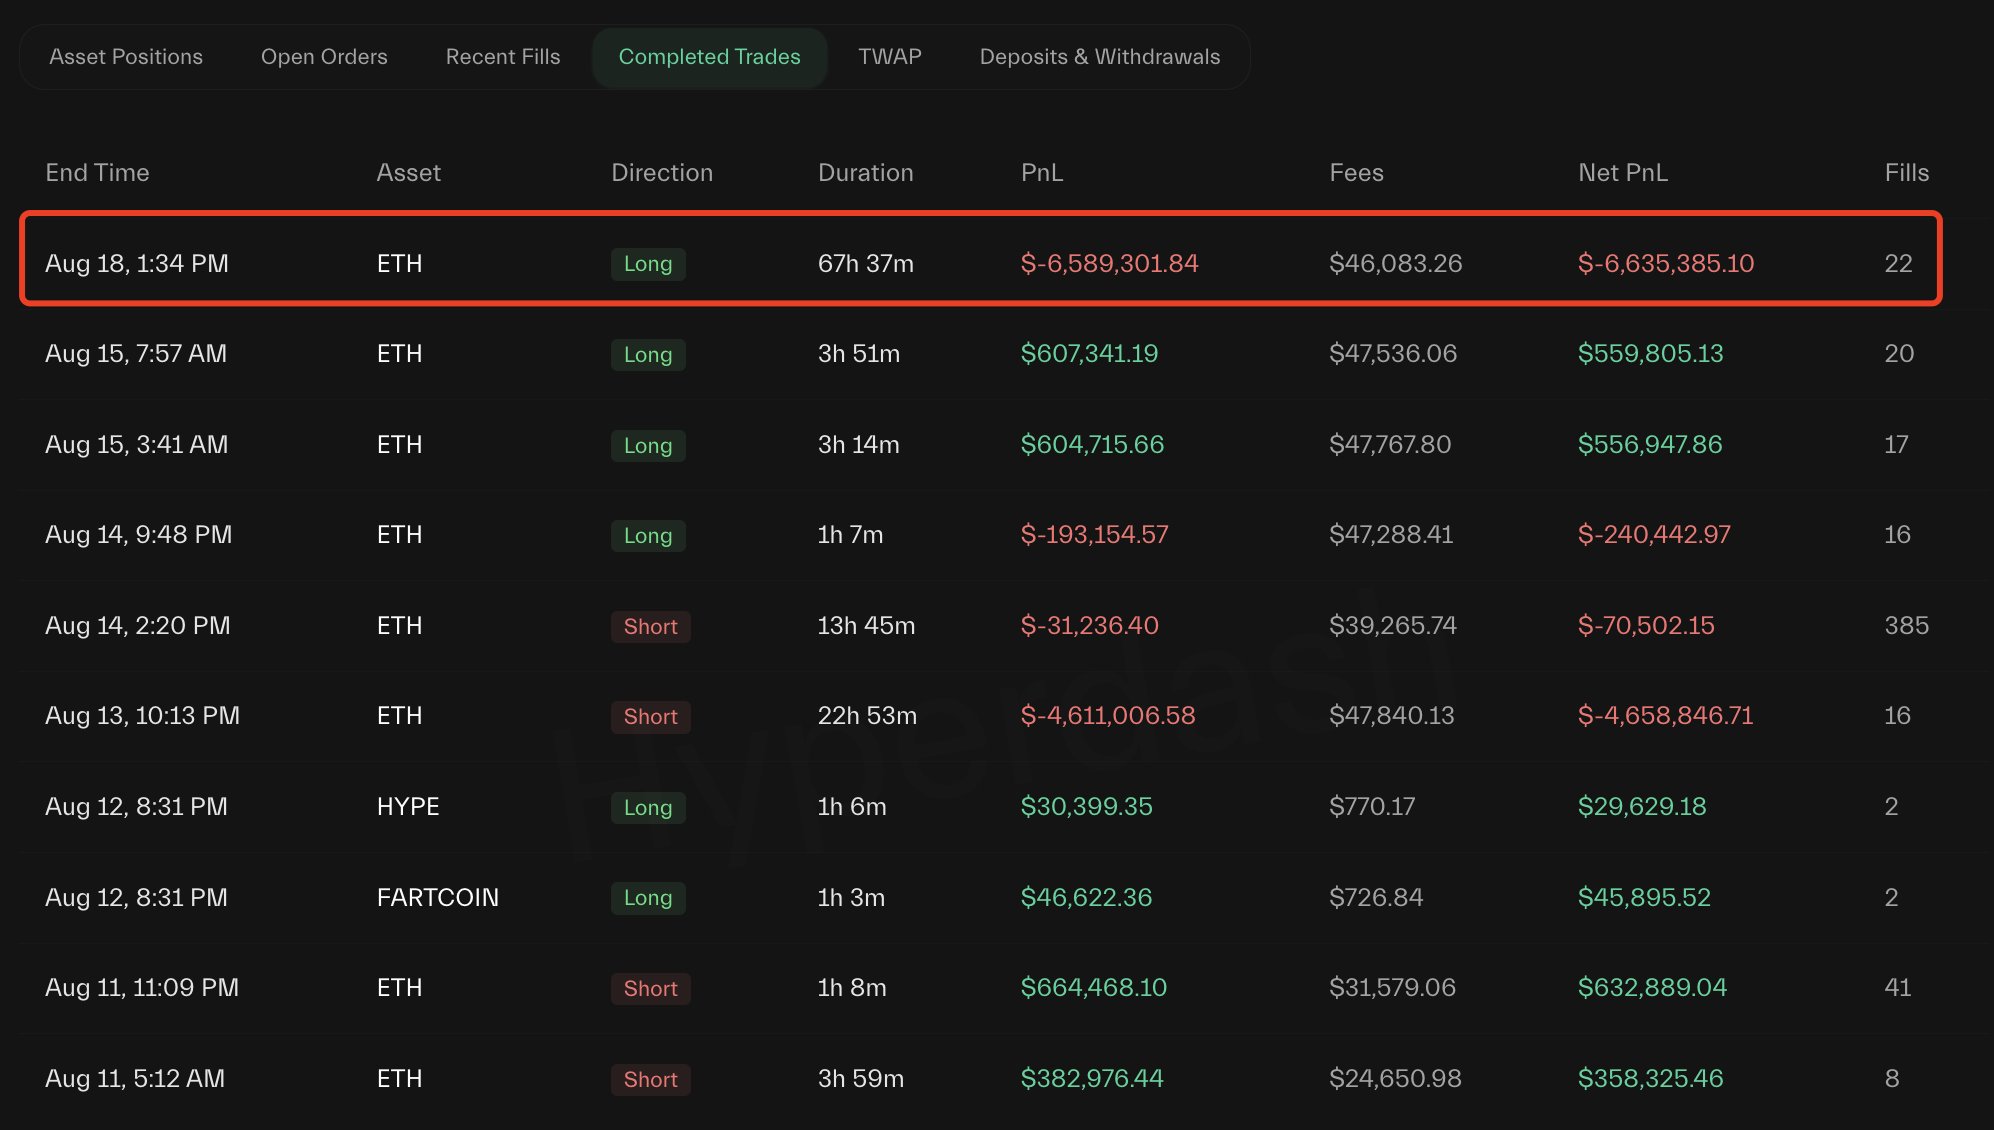Image resolution: width=1994 pixels, height=1130 pixels.
Task: Open the TWAP tab
Action: pyautogui.click(x=889, y=57)
